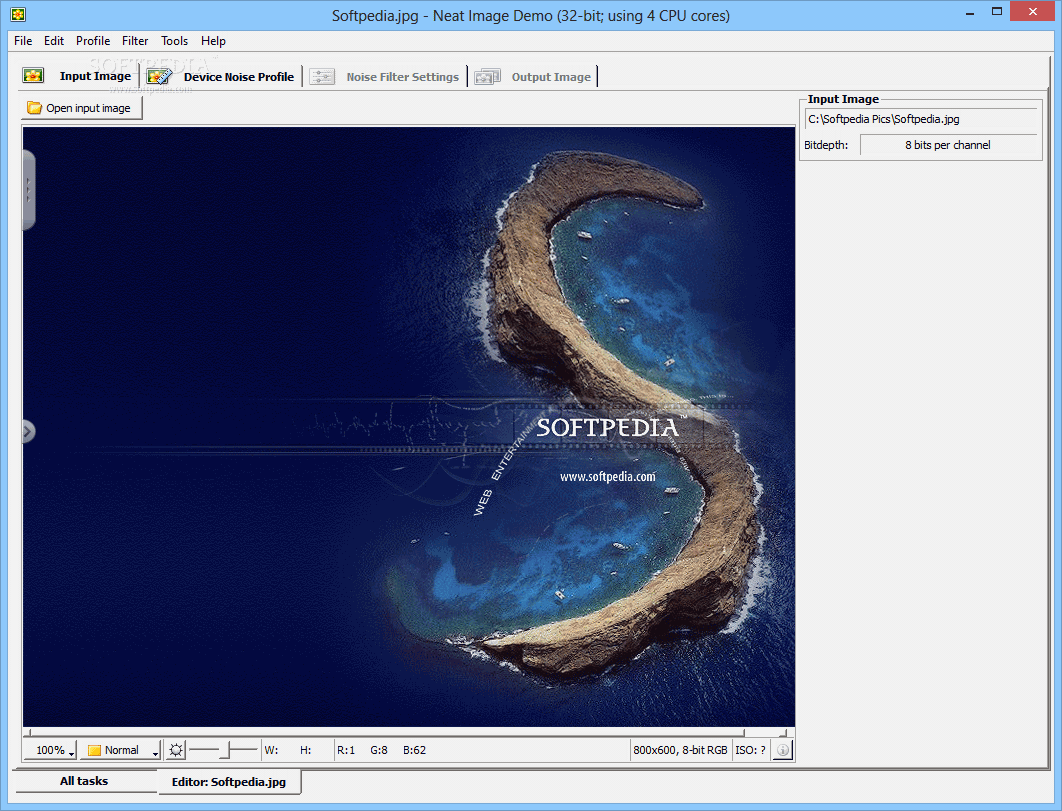Click the Neat Image app icon in title bar
The image size is (1062, 811).
click(18, 14)
